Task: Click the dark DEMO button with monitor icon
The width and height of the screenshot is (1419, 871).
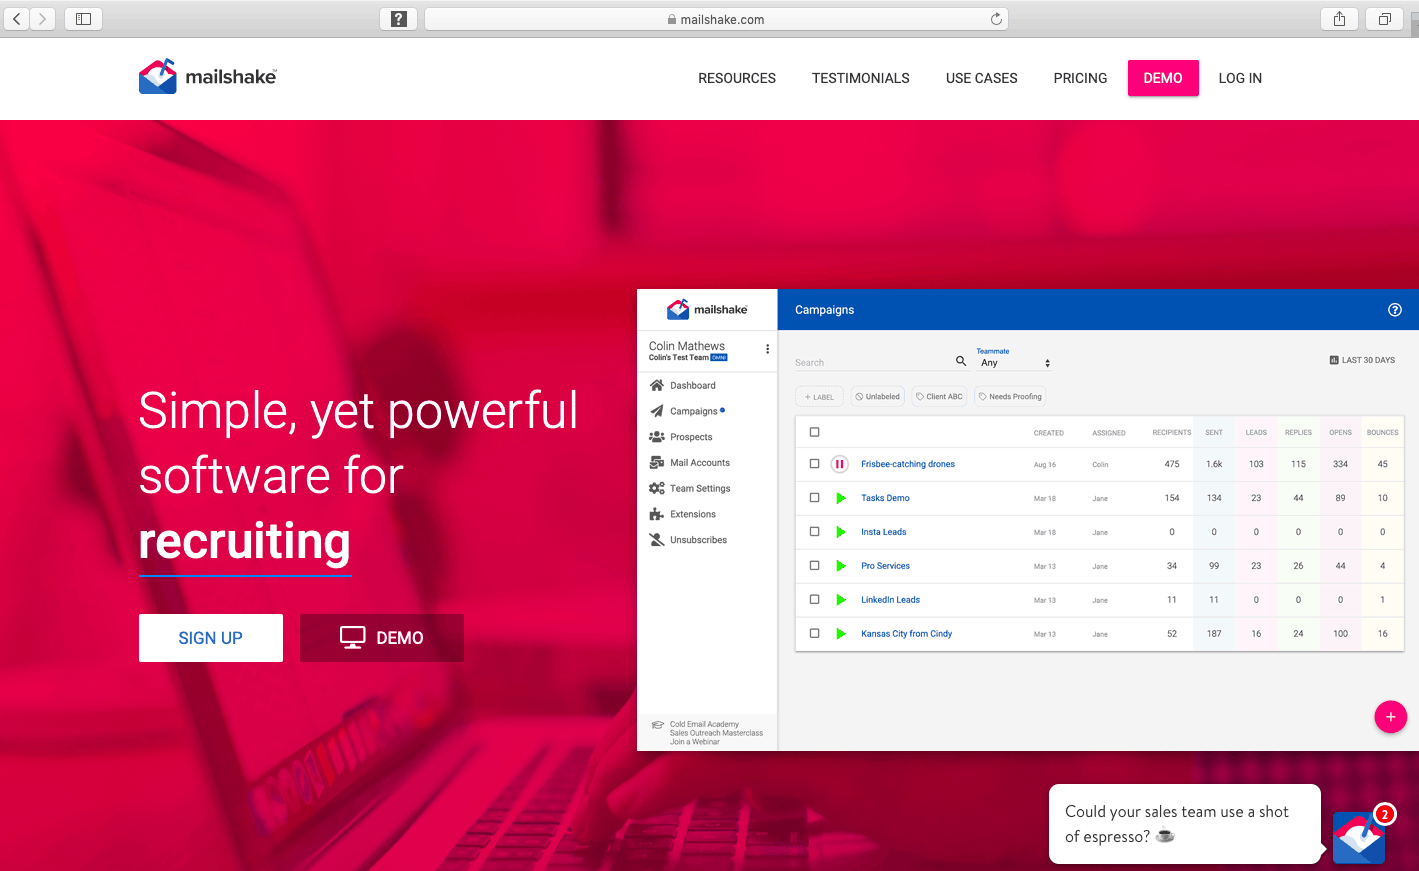Action: 382,638
